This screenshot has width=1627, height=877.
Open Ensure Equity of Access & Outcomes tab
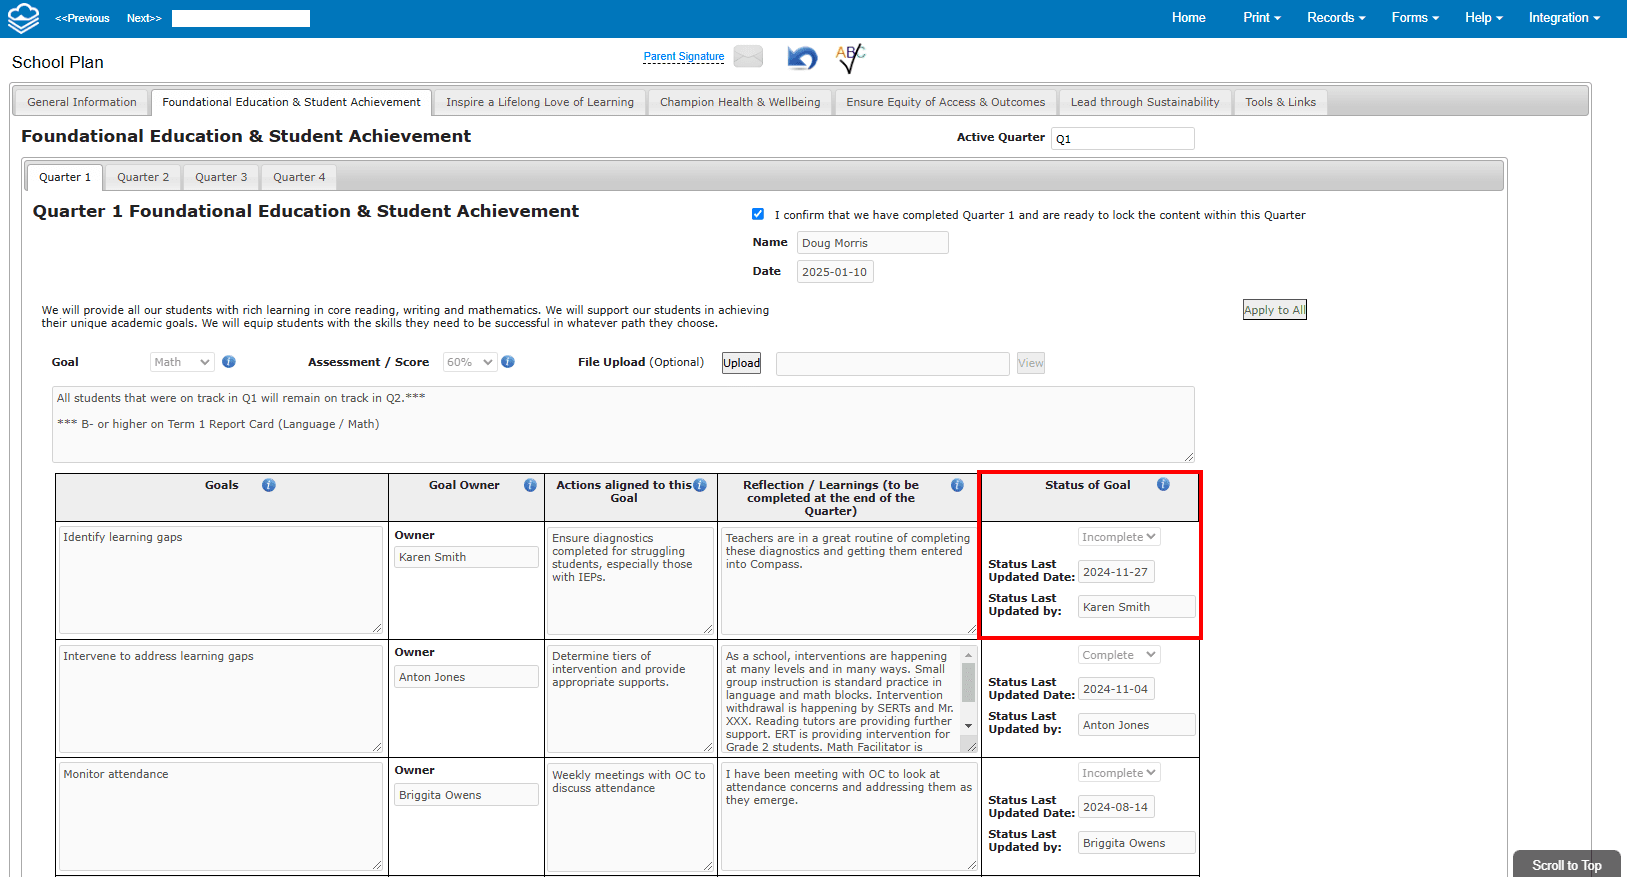pos(945,102)
